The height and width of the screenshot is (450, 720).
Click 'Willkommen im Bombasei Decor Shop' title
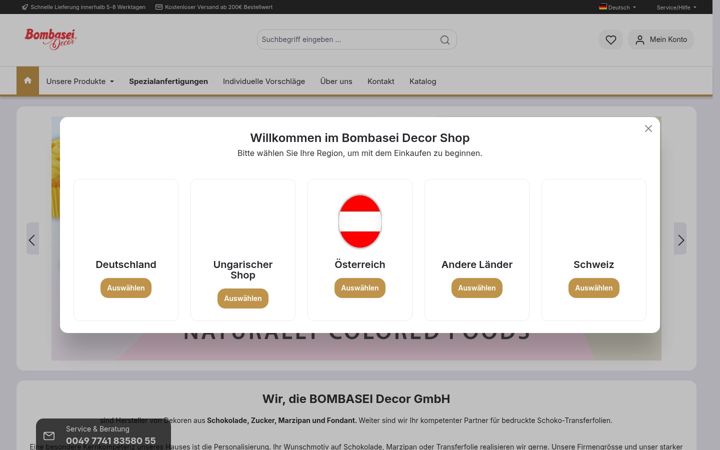360,138
